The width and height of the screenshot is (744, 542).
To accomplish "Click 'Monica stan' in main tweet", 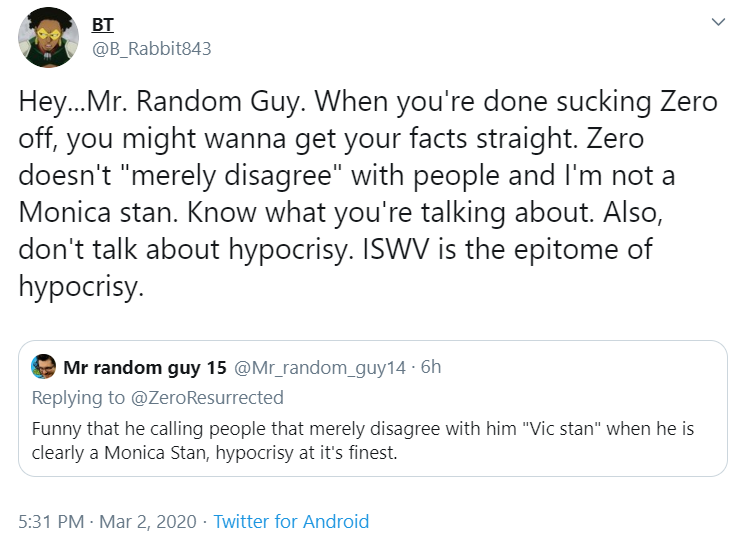I will click(x=98, y=212).
